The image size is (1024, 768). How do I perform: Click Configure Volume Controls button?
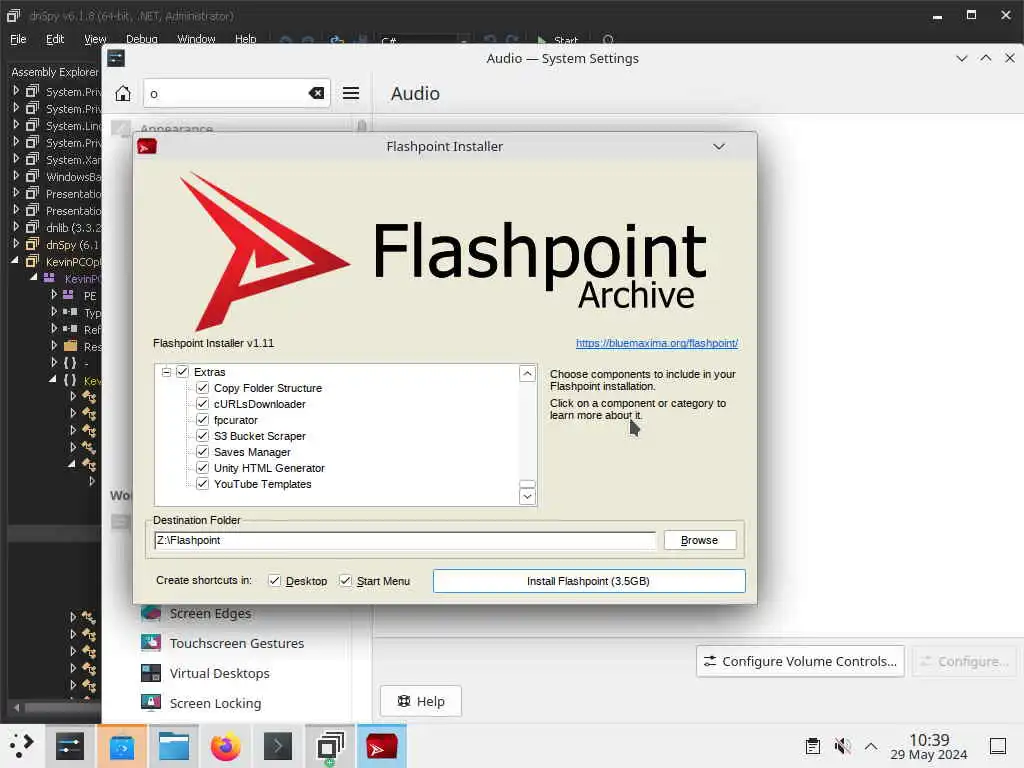click(x=800, y=661)
